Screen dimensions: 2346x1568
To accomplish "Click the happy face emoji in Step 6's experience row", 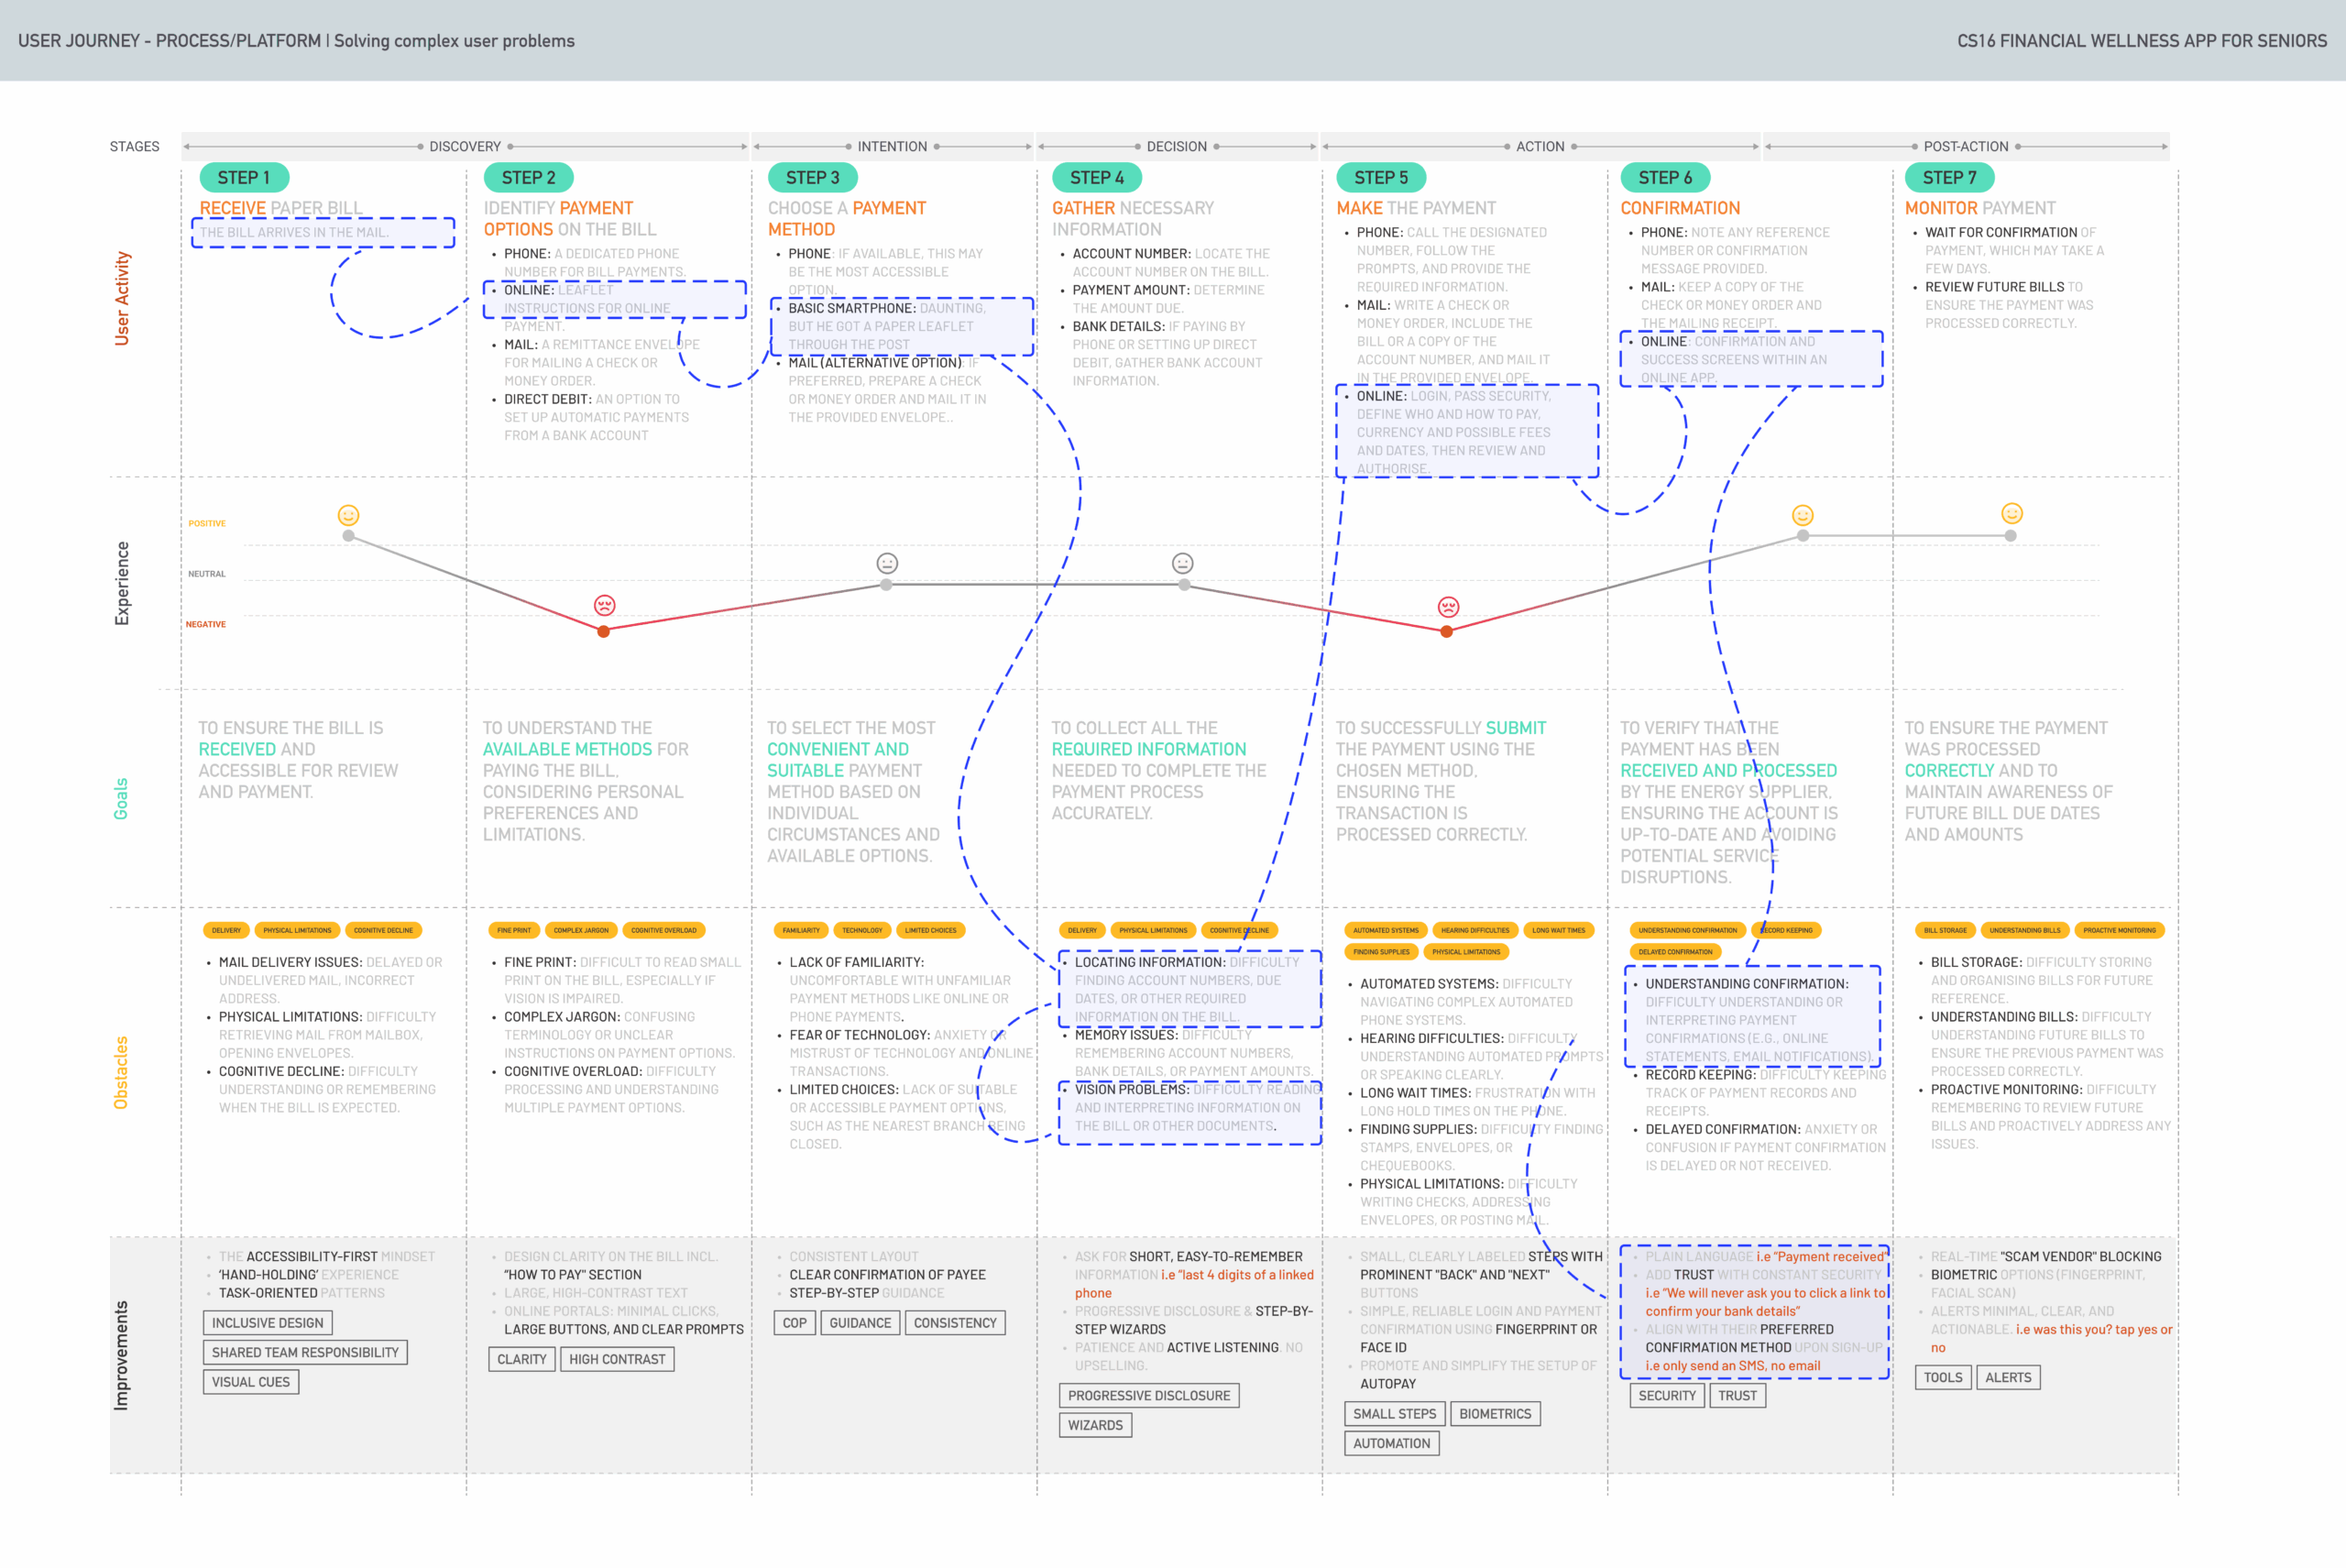I will click(x=1802, y=515).
